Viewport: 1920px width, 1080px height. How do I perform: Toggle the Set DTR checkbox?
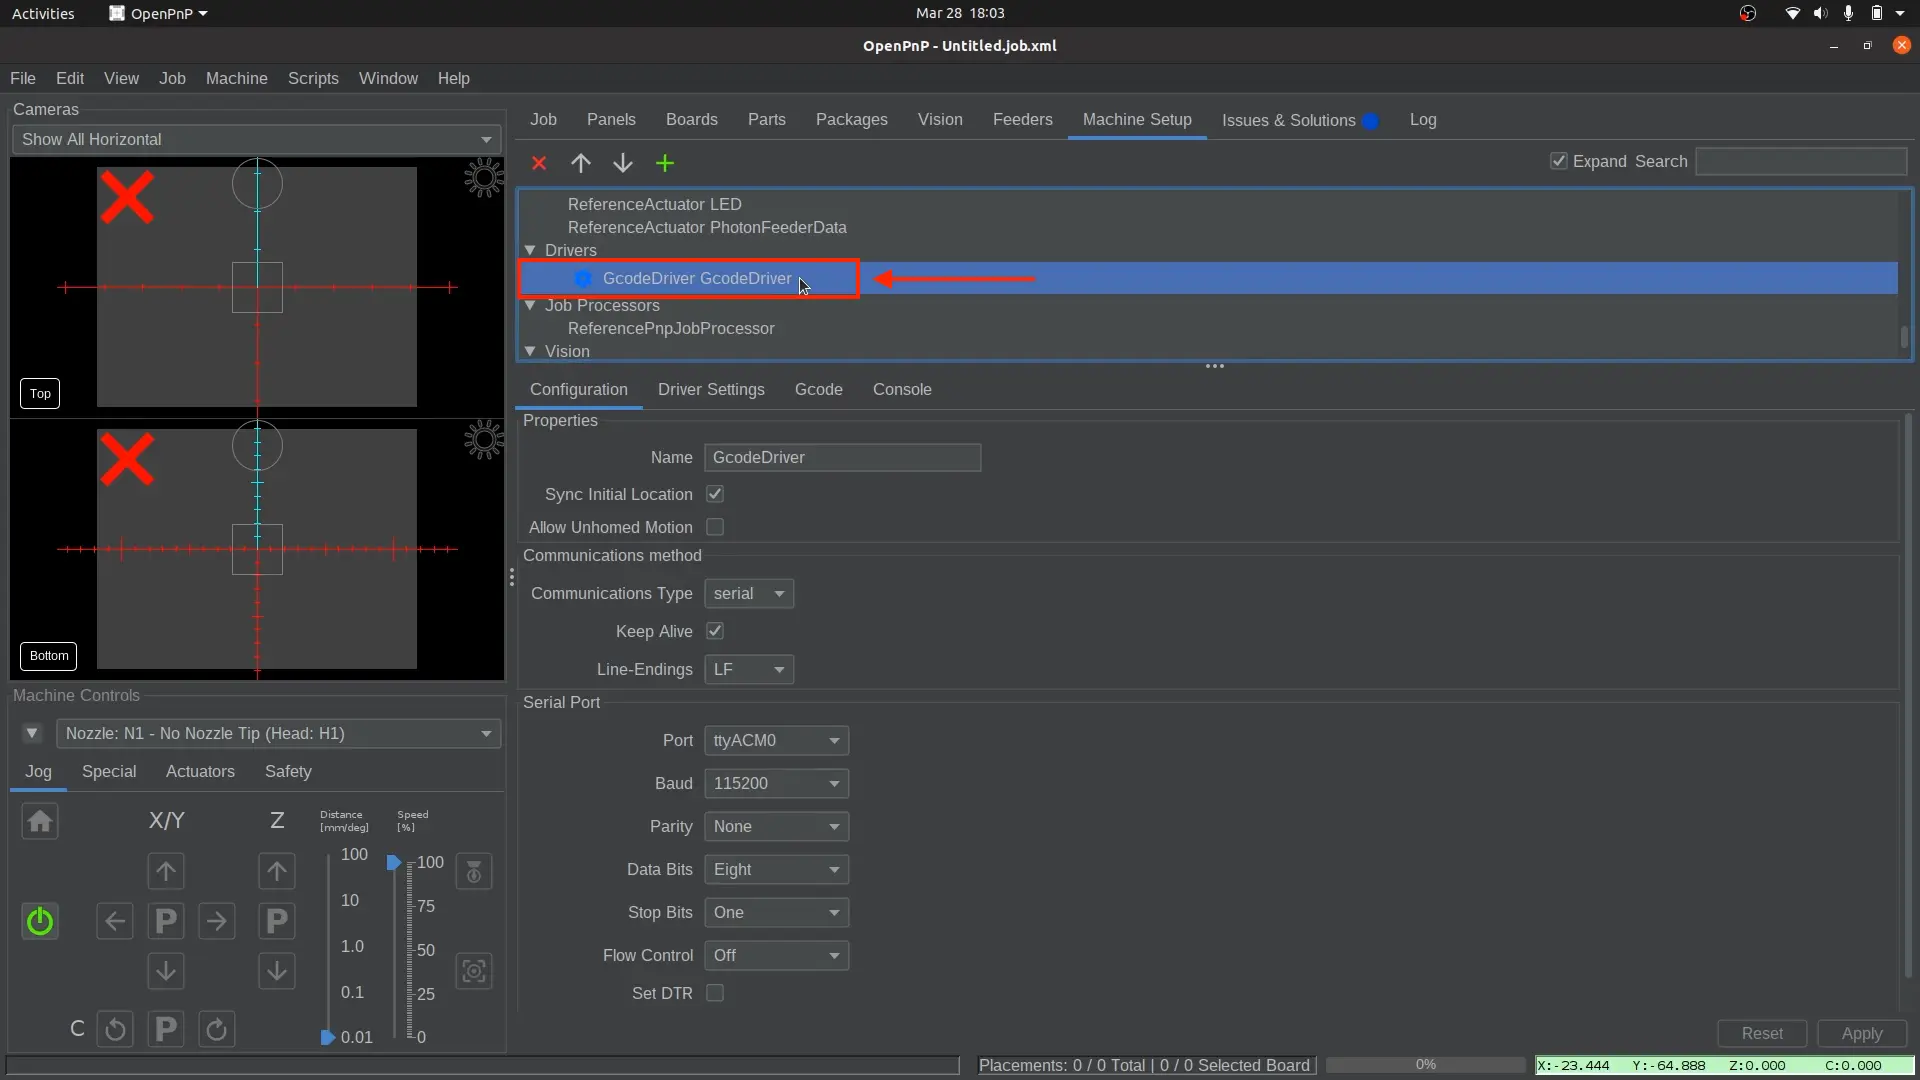(715, 993)
